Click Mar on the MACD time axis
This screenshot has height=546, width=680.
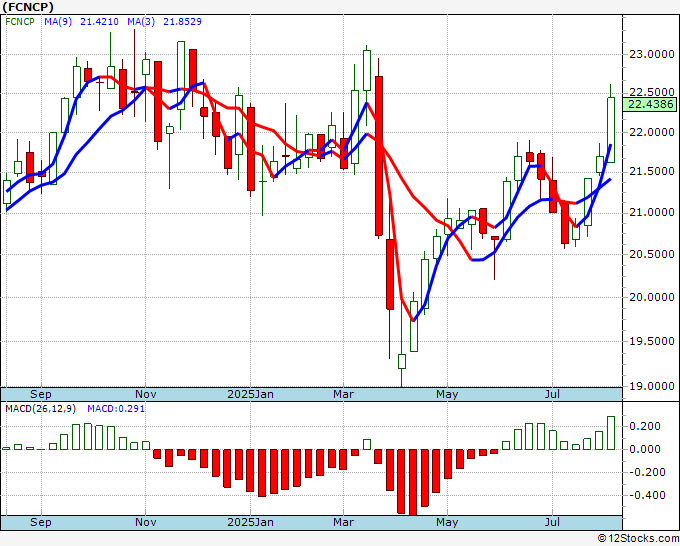[343, 522]
